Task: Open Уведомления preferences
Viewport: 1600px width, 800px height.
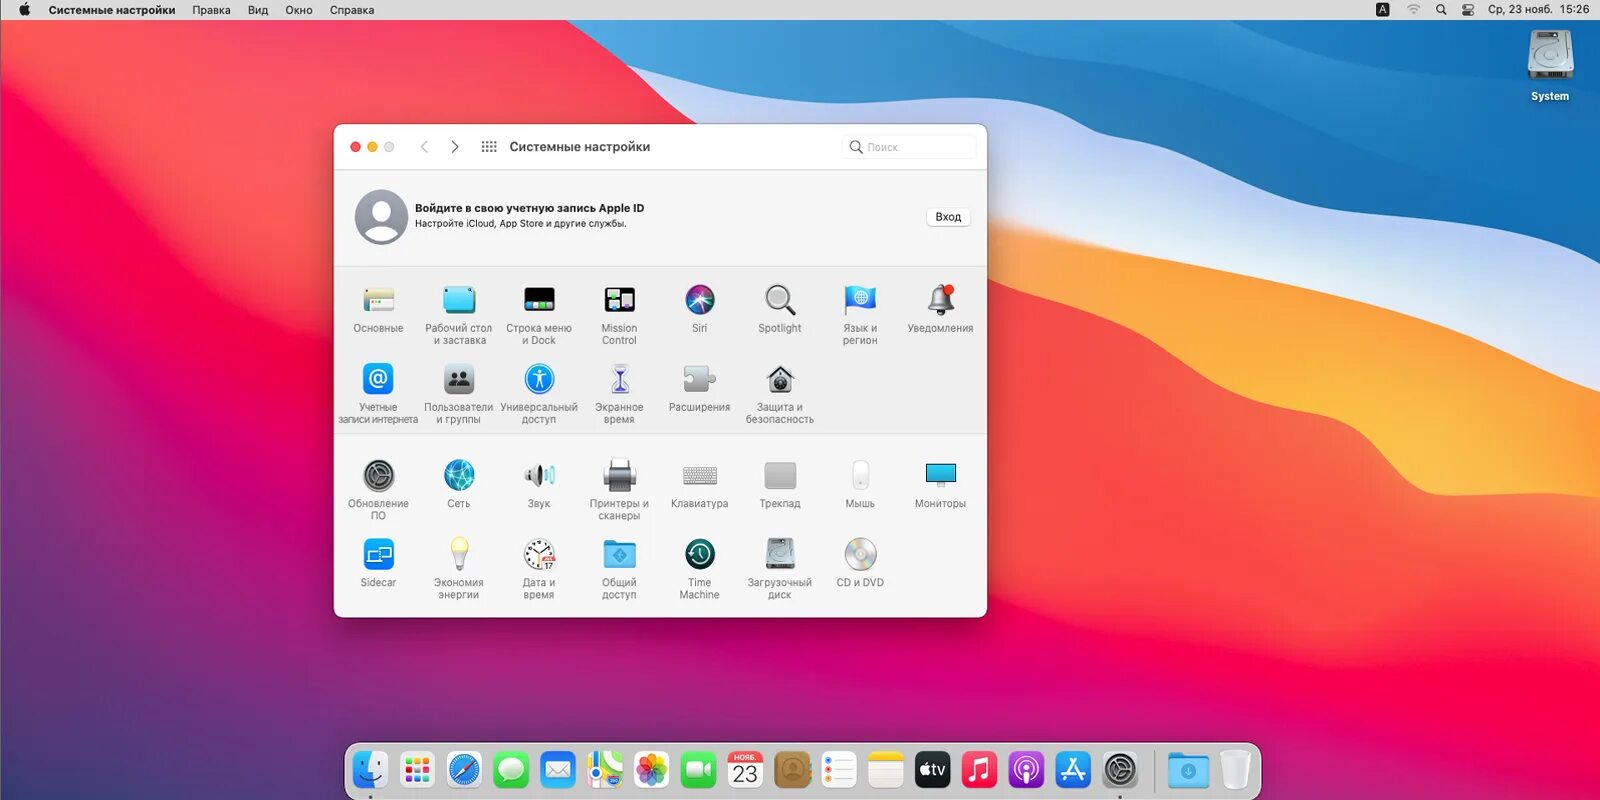Action: coord(940,309)
